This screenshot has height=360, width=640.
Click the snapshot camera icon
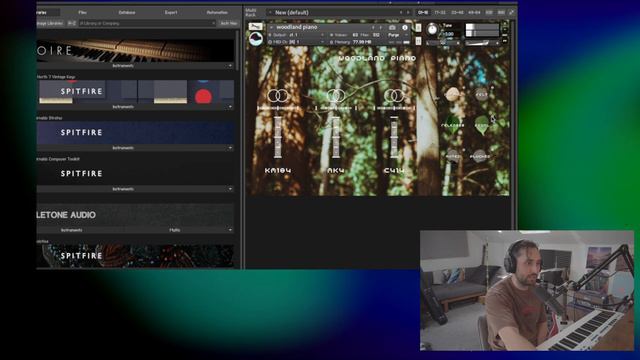[392, 27]
